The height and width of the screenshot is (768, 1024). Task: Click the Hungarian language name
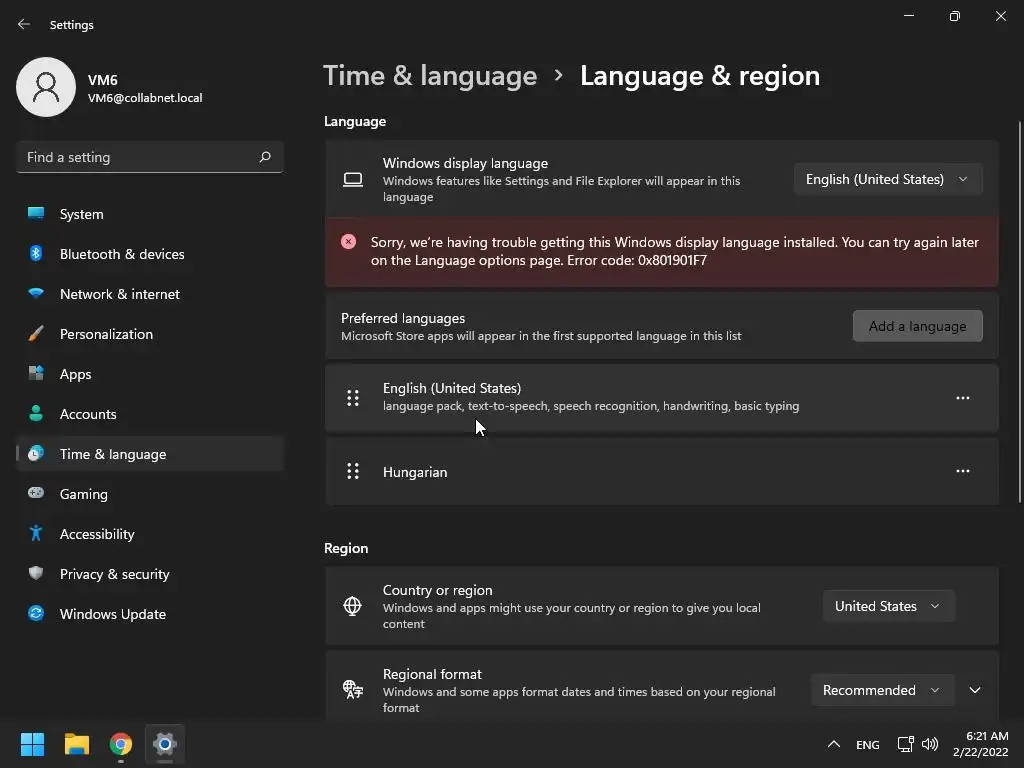tap(415, 472)
